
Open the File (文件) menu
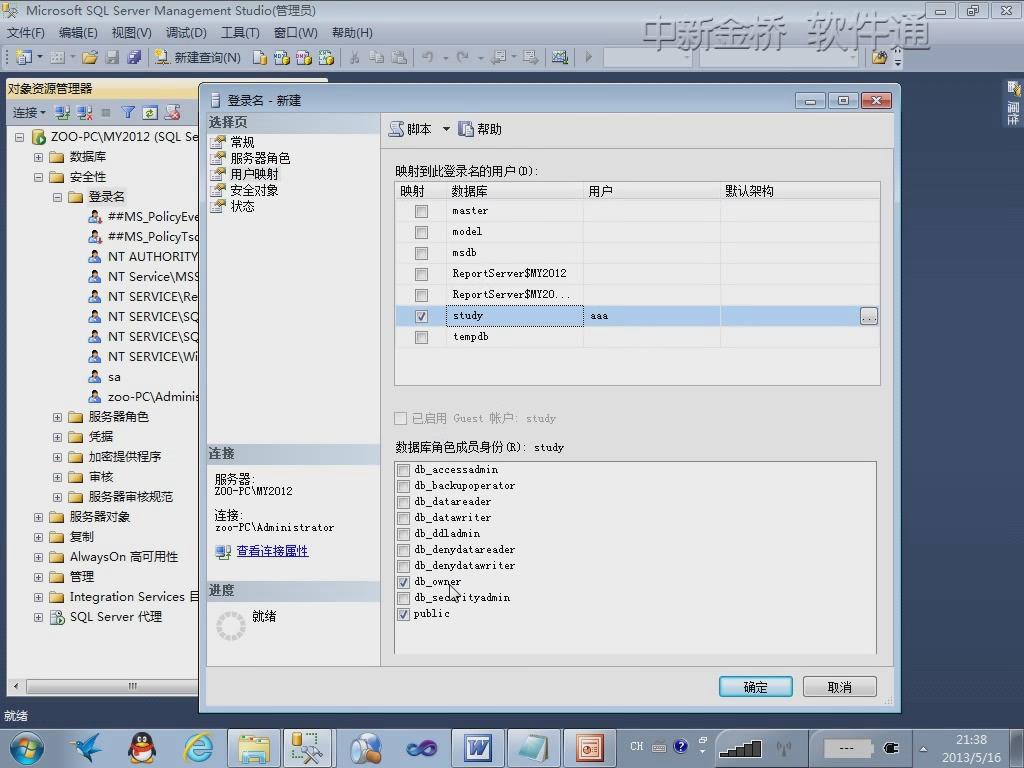25,33
